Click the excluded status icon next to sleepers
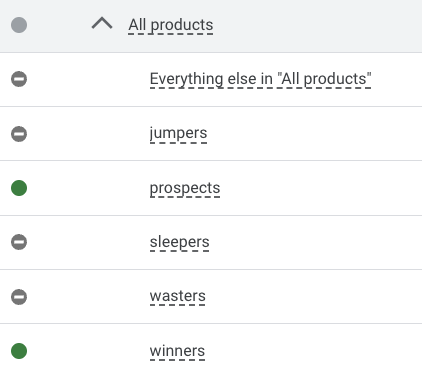This screenshot has width=422, height=376. pyautogui.click(x=19, y=242)
